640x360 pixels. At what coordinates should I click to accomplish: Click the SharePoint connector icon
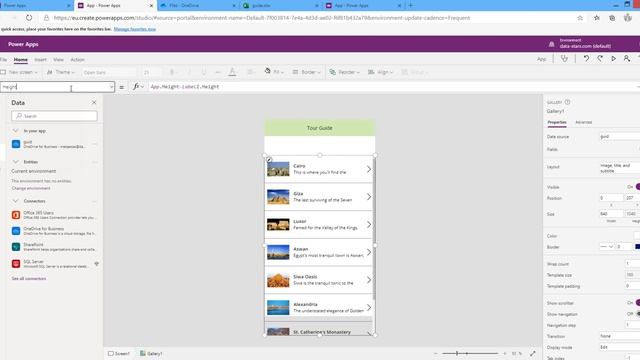pos(16,247)
